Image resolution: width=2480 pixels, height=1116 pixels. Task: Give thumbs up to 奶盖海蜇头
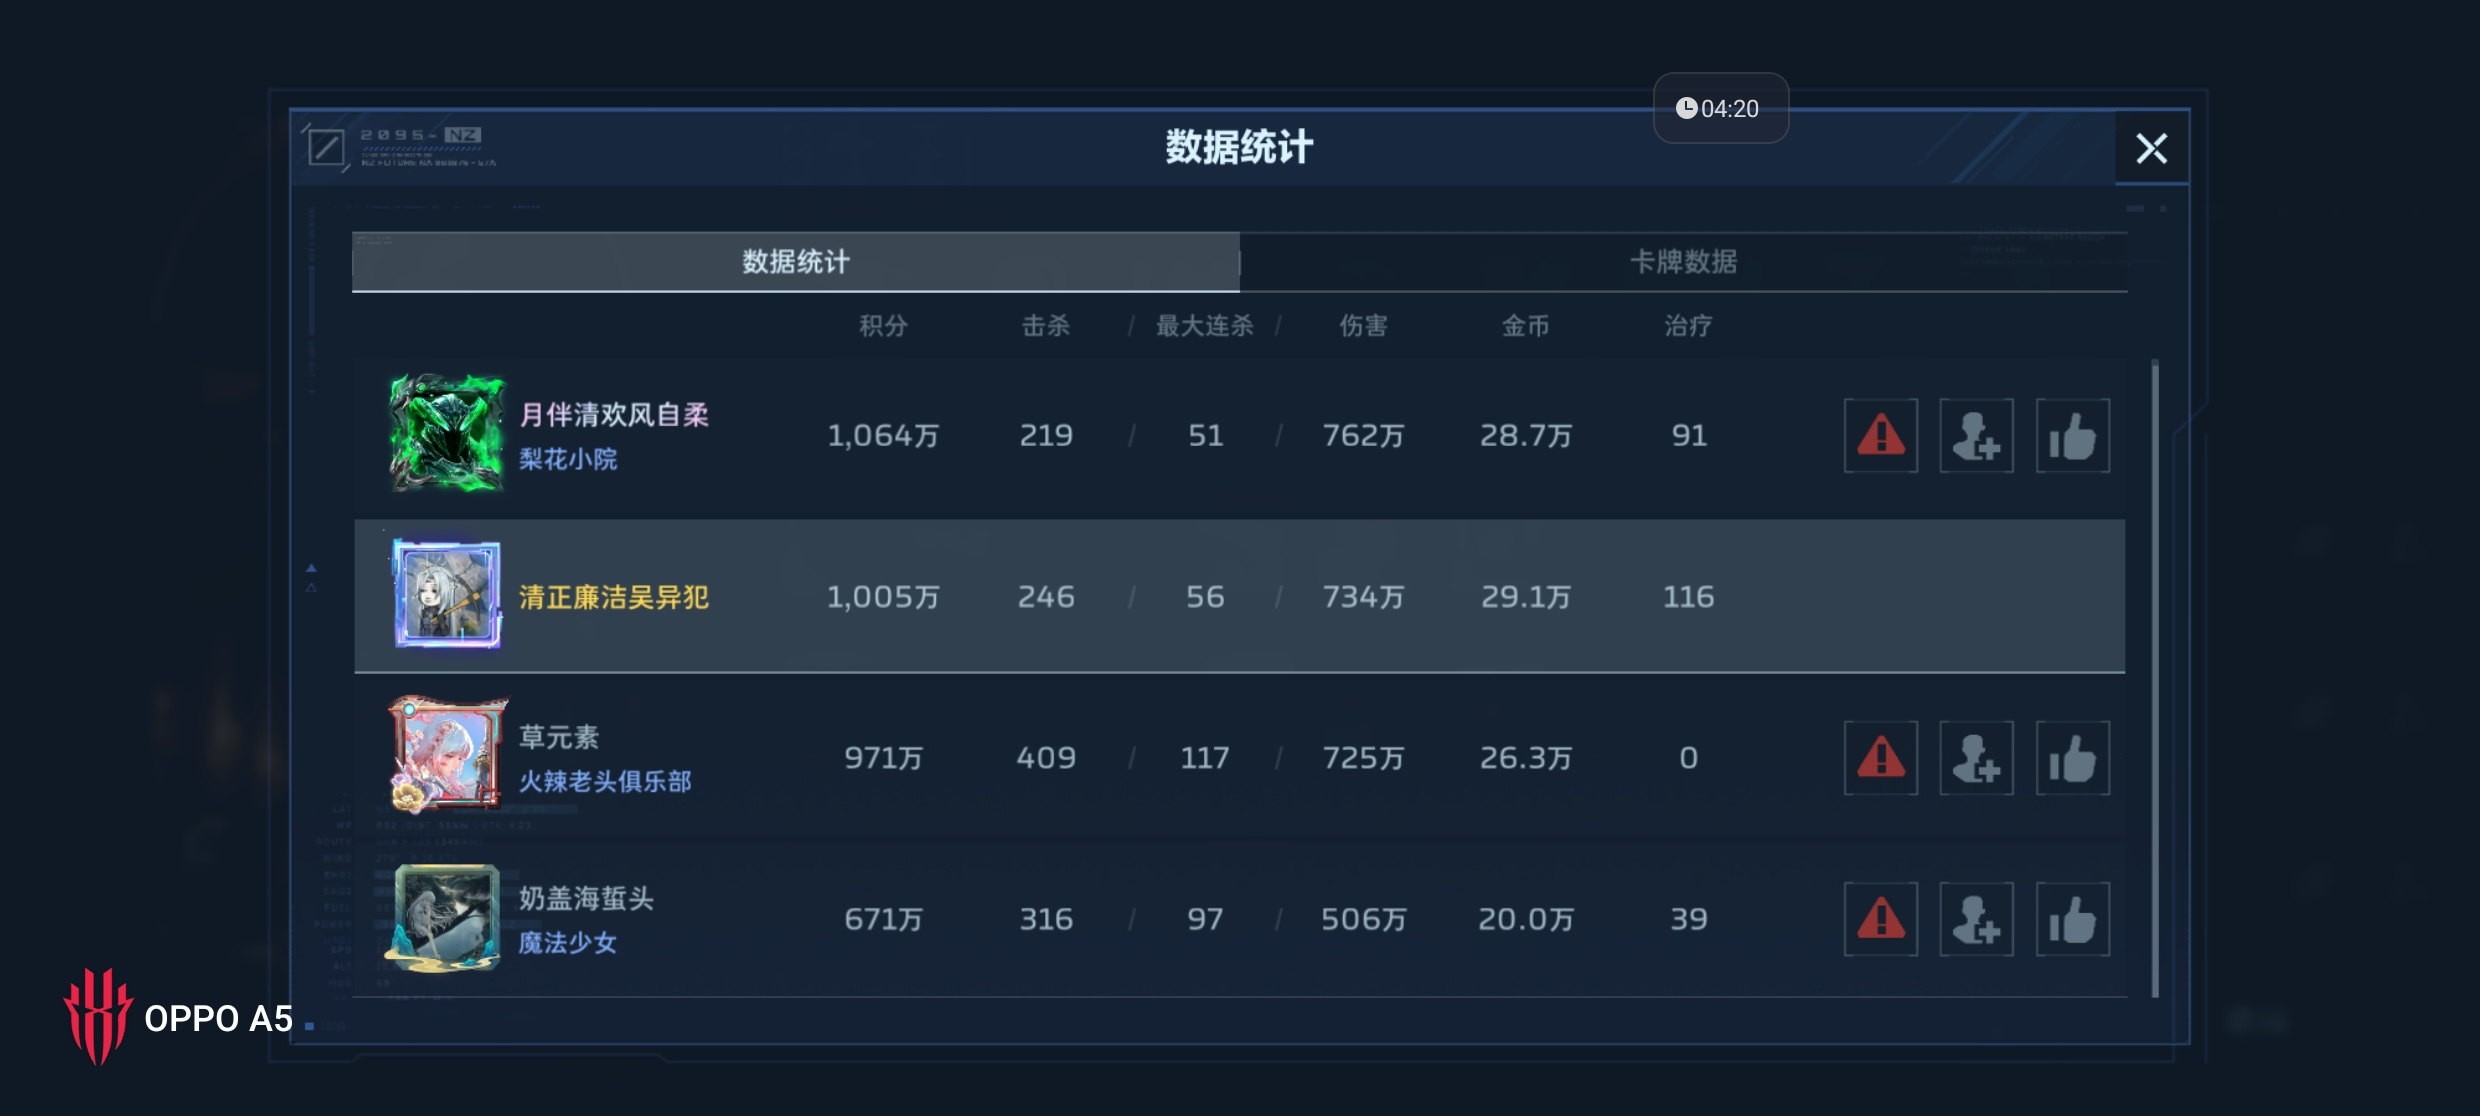click(x=2073, y=919)
